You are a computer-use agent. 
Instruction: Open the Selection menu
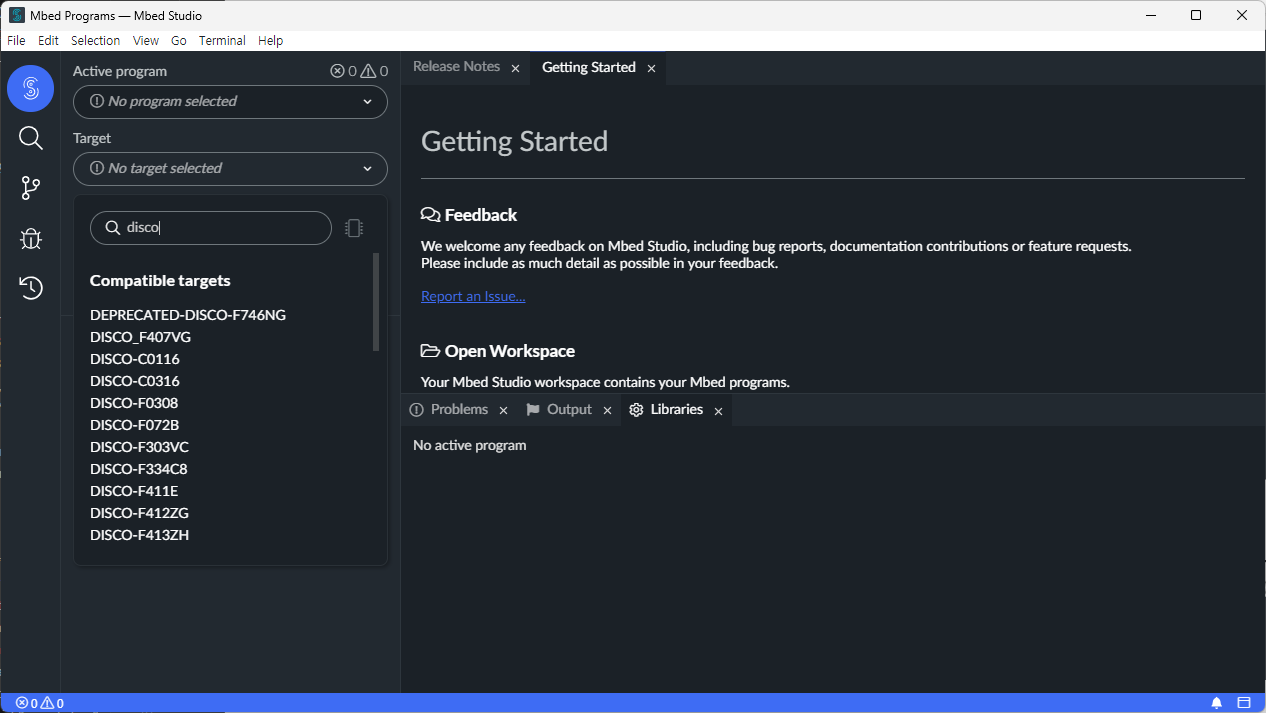pyautogui.click(x=95, y=41)
